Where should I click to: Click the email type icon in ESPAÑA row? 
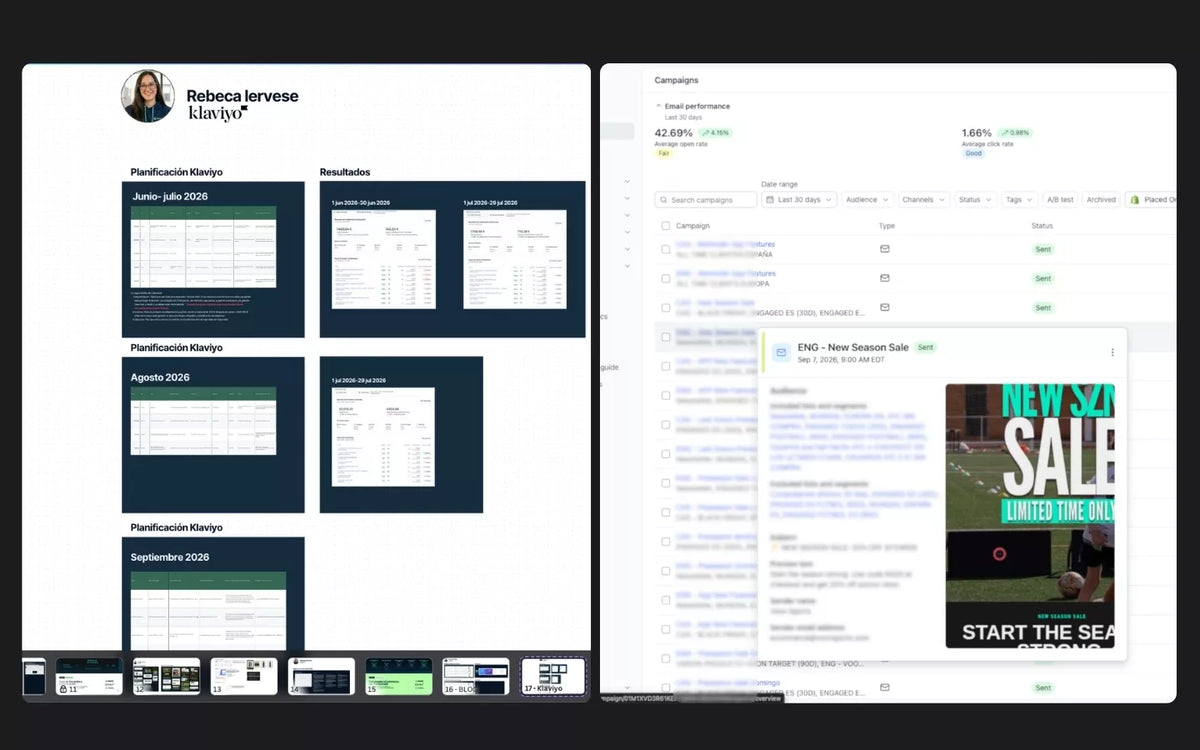(885, 249)
